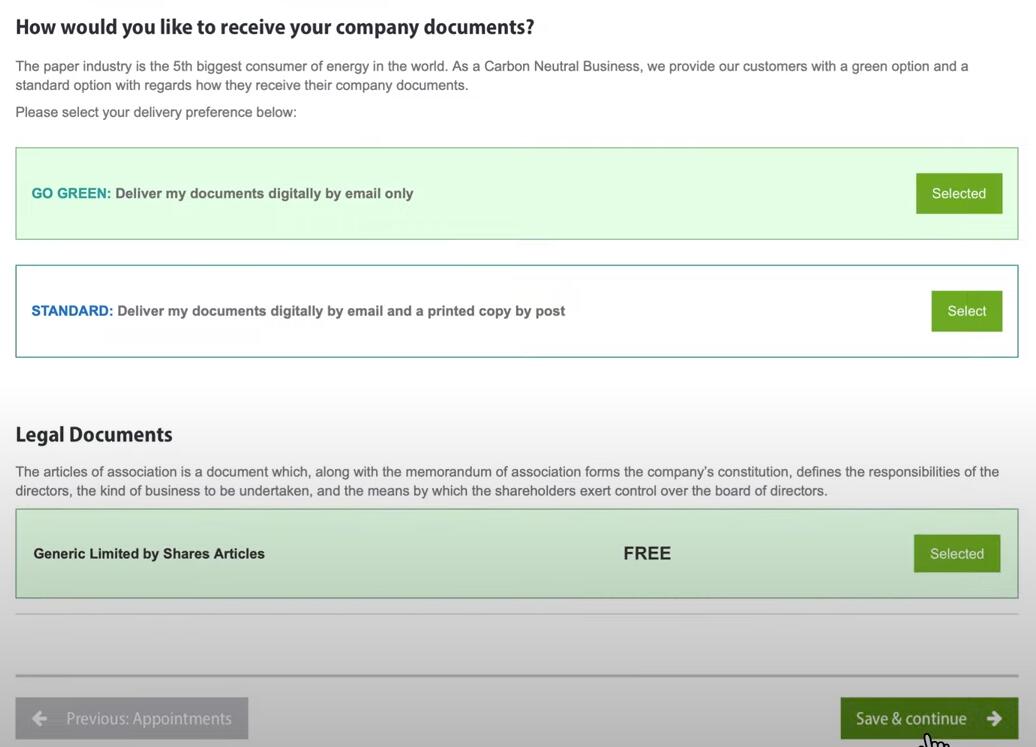Click "Deliver my documents digitally by email only" text
The image size is (1036, 747).
264,194
